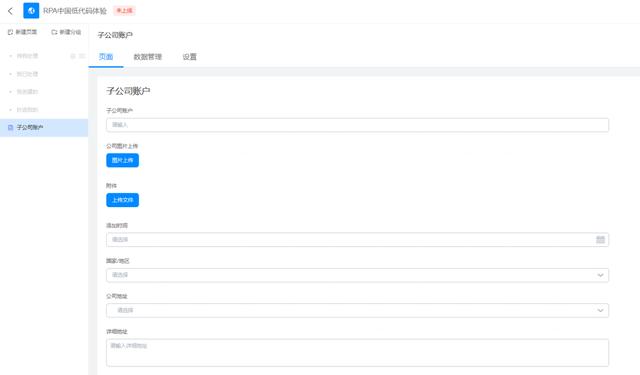Viewport: 640px width, 375px height.
Task: Select 子公司账户 in the left sidebar
Action: click(x=44, y=128)
